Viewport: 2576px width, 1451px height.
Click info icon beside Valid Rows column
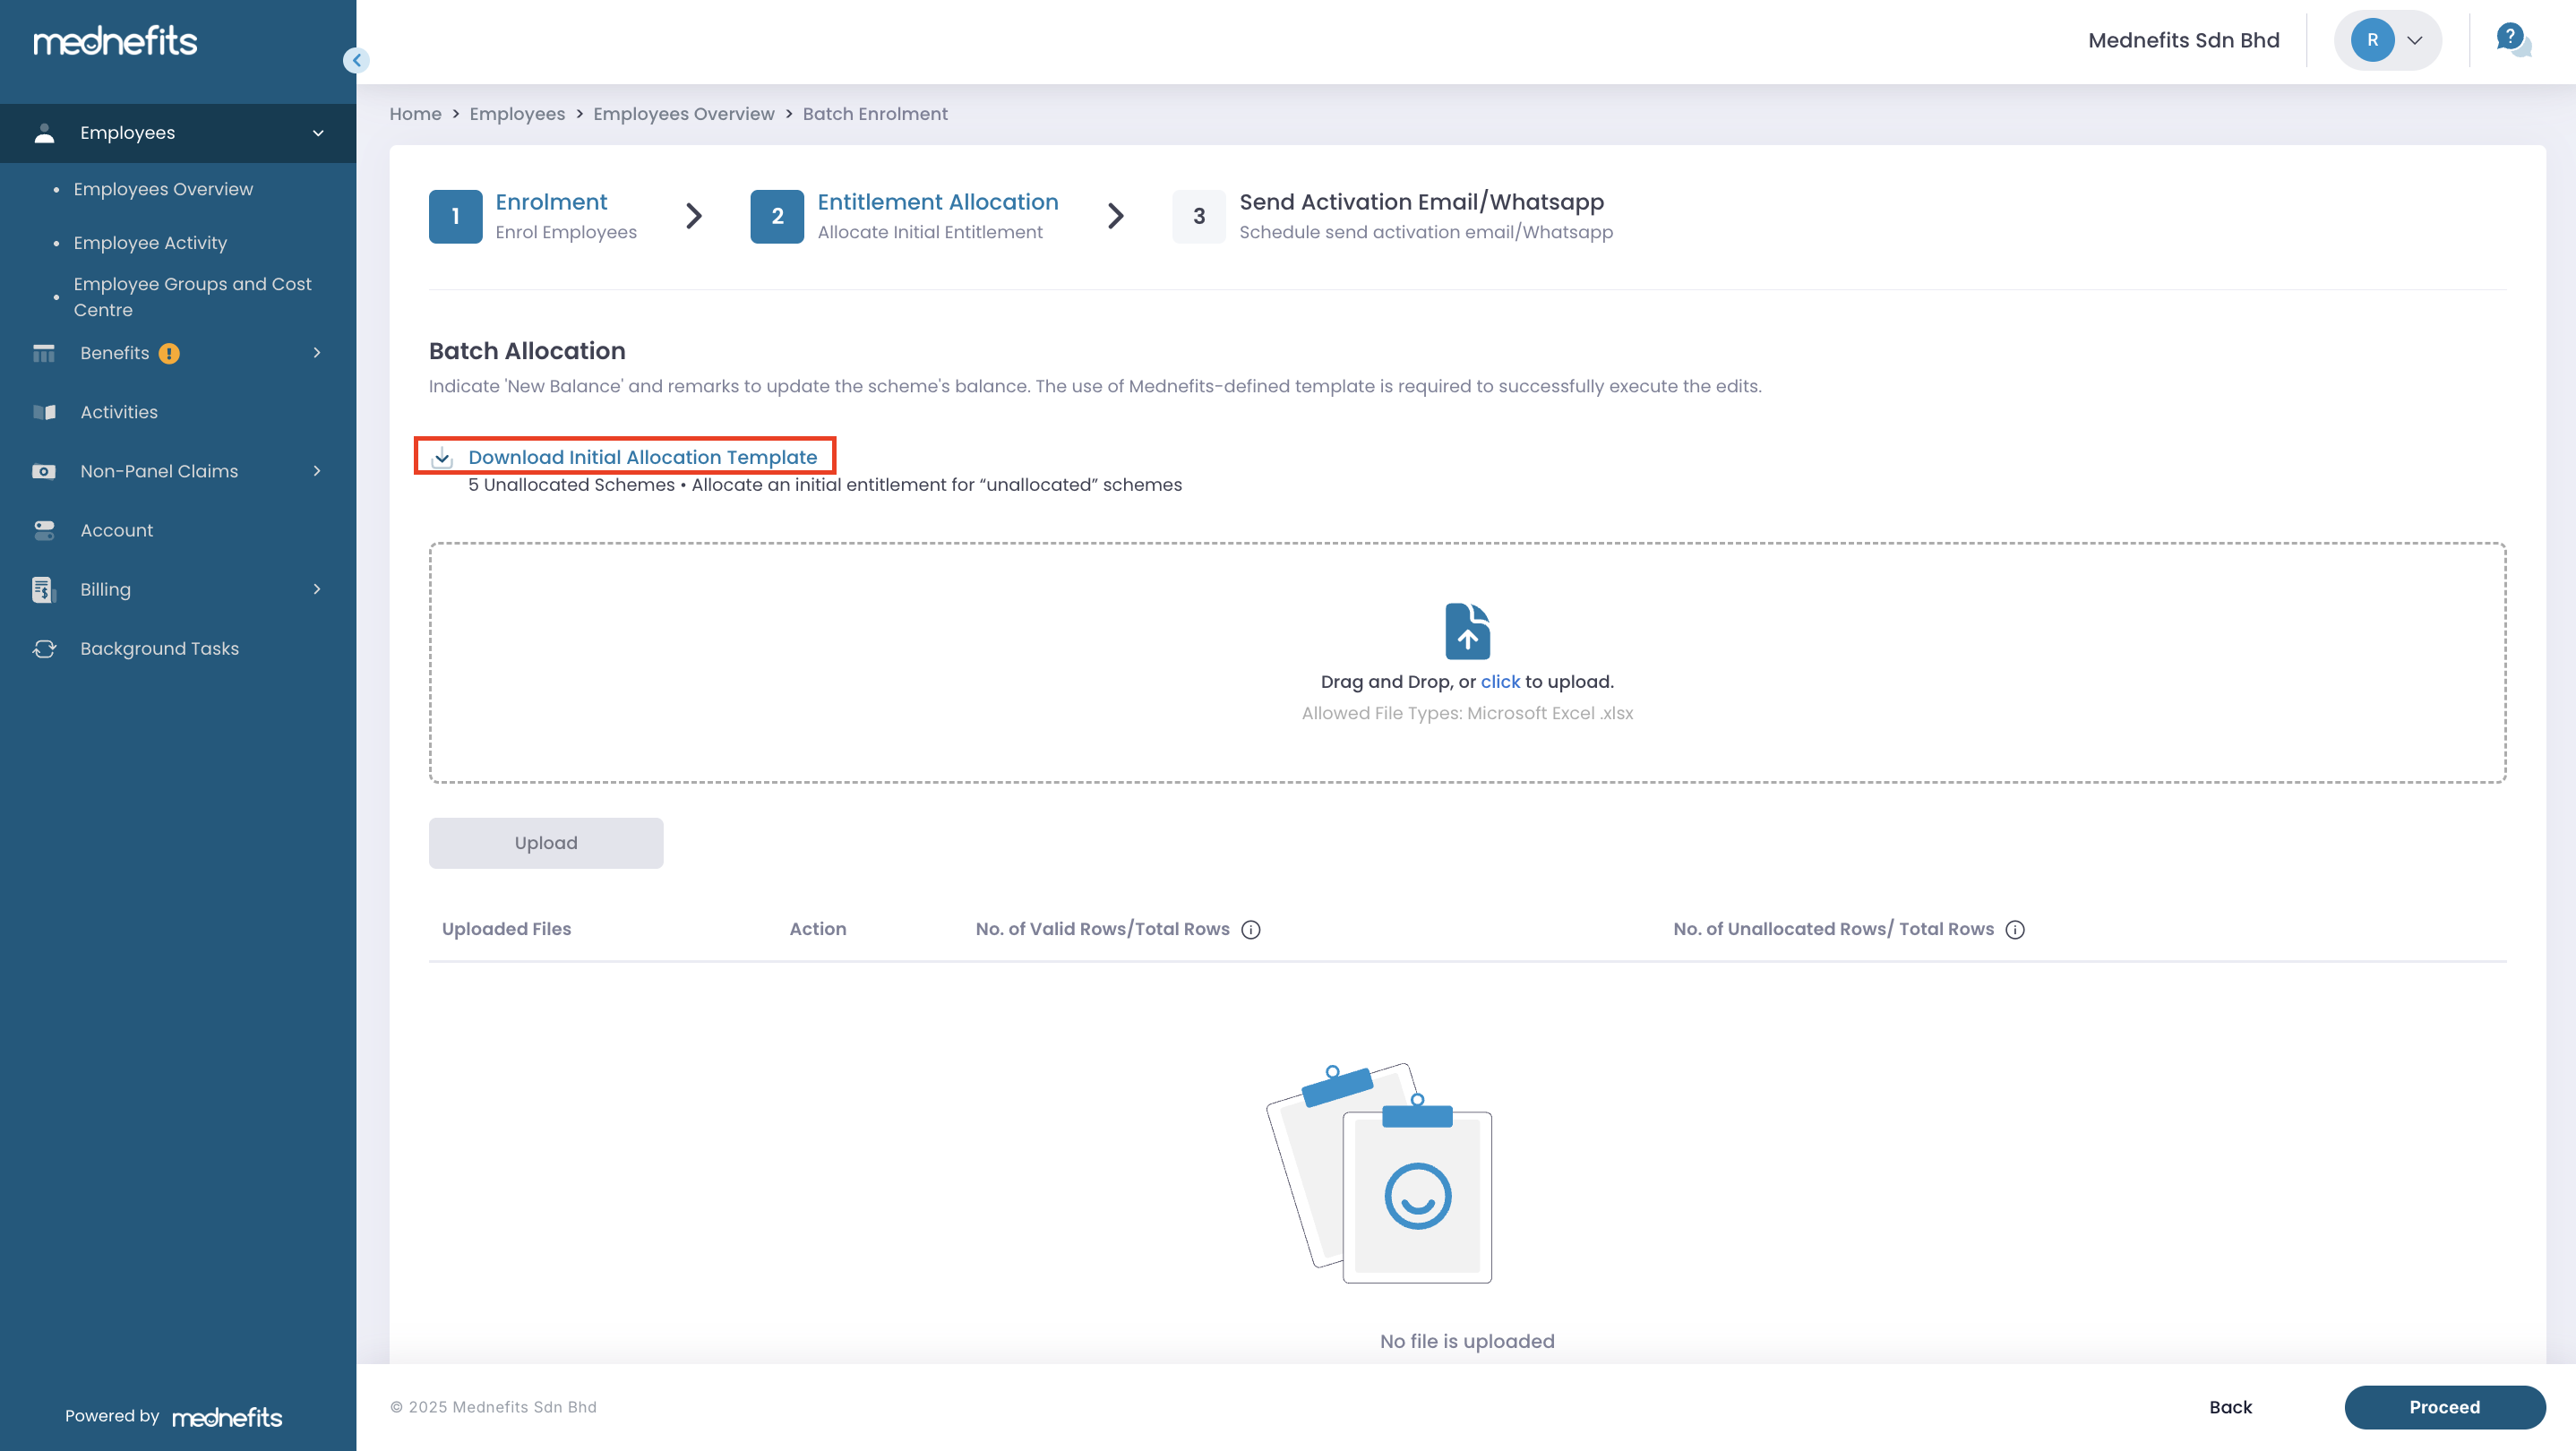(1250, 930)
